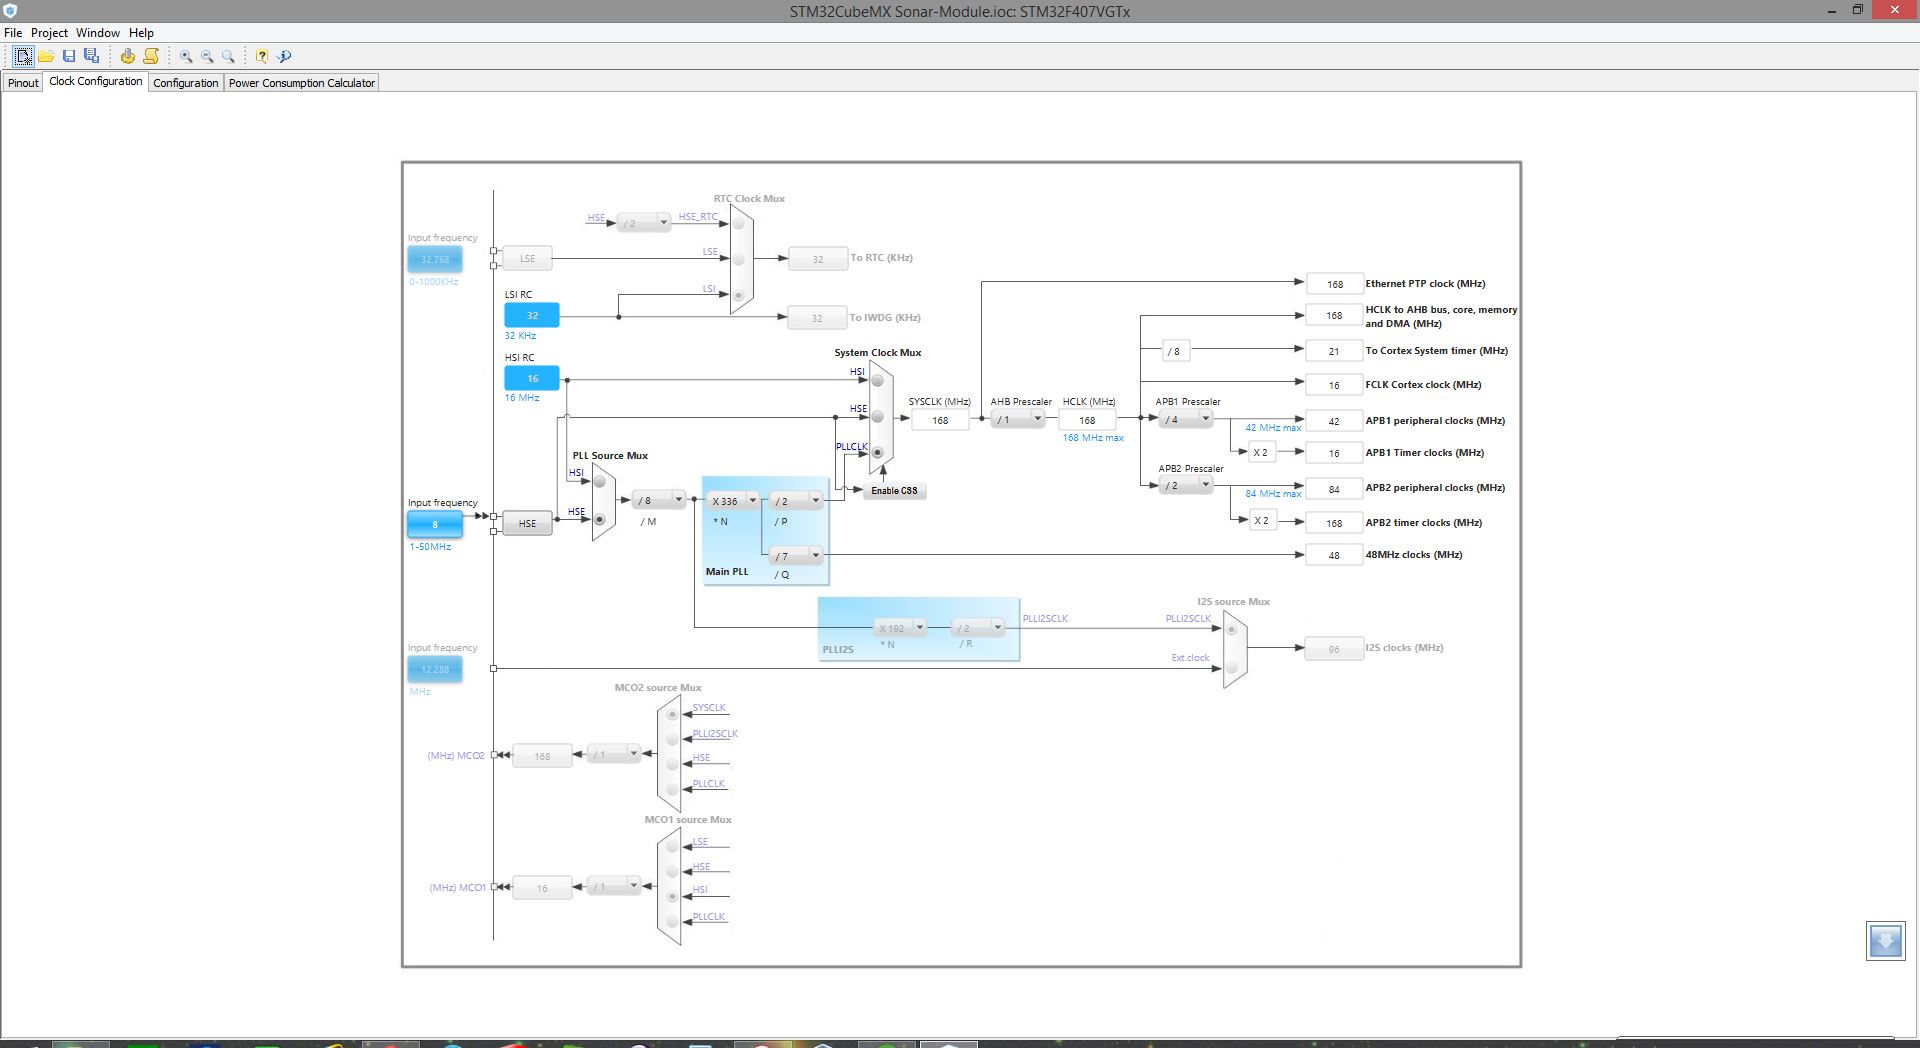The width and height of the screenshot is (1920, 1048).
Task: Select the Clock Configuration tab
Action: click(96, 82)
